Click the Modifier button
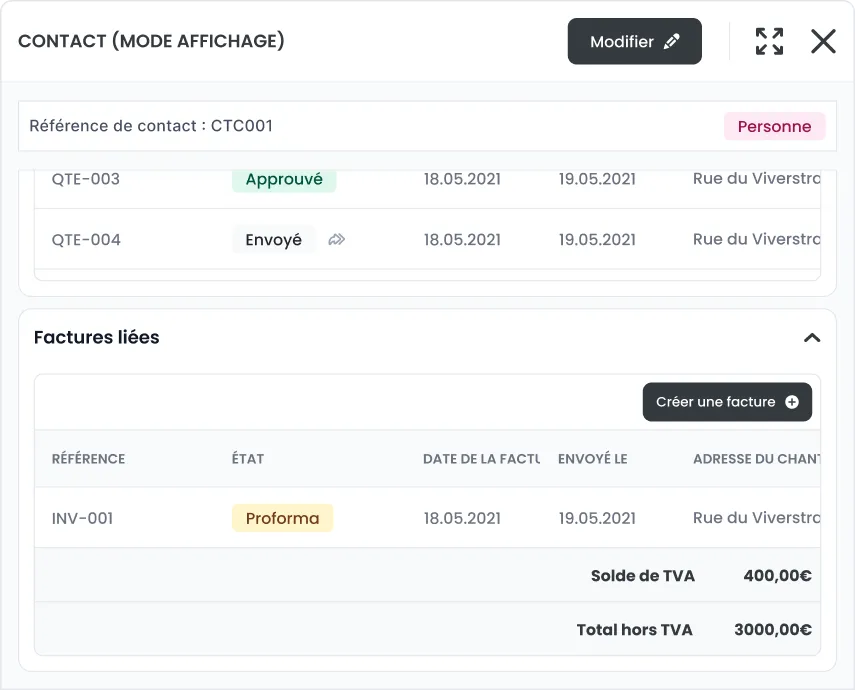Image resolution: width=855 pixels, height=690 pixels. point(634,42)
